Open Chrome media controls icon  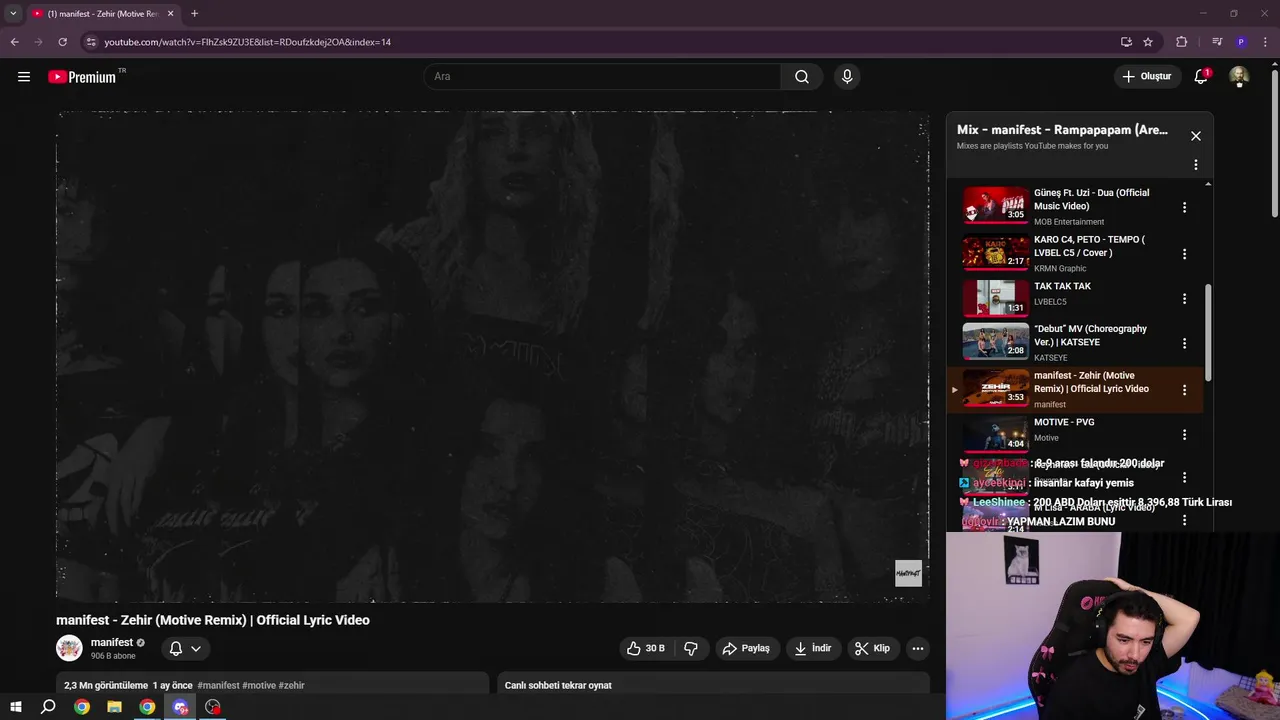(1217, 42)
